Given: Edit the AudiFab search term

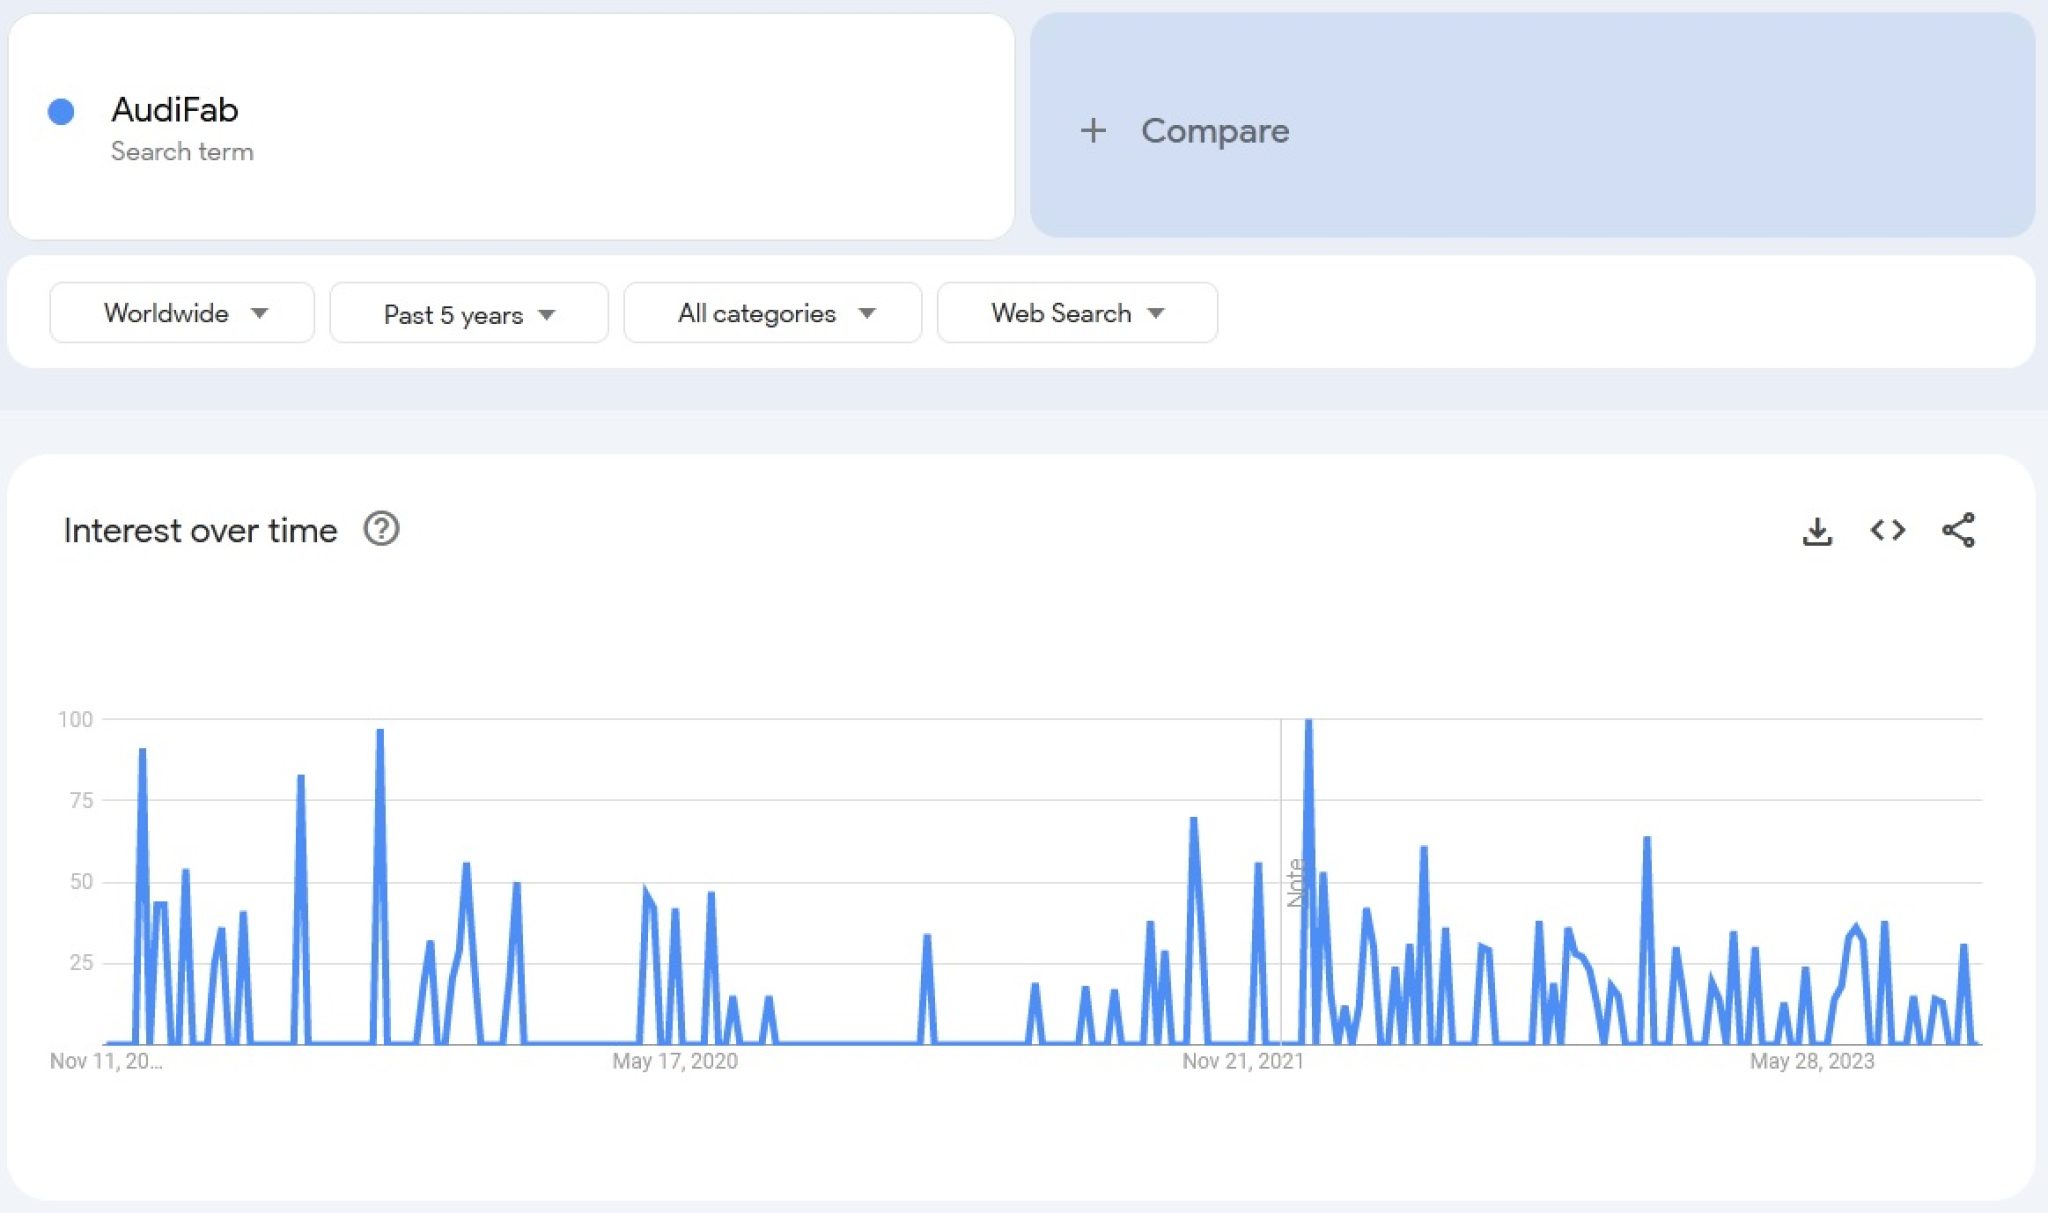Looking at the screenshot, I should click(511, 126).
